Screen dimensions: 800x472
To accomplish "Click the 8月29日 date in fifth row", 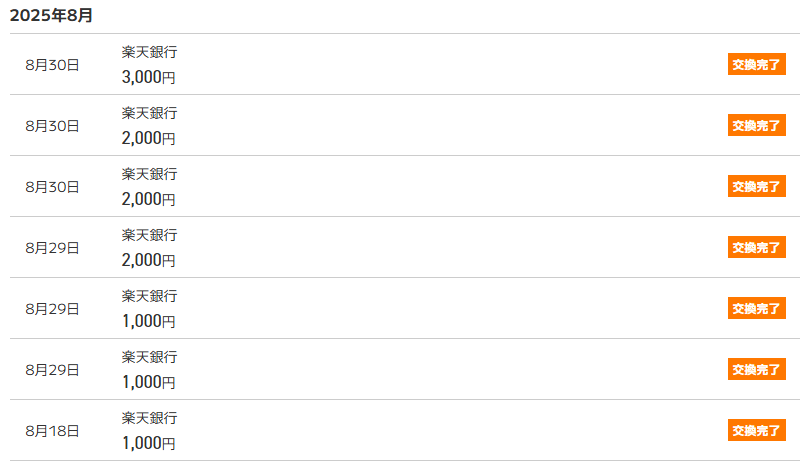I will pos(52,309).
